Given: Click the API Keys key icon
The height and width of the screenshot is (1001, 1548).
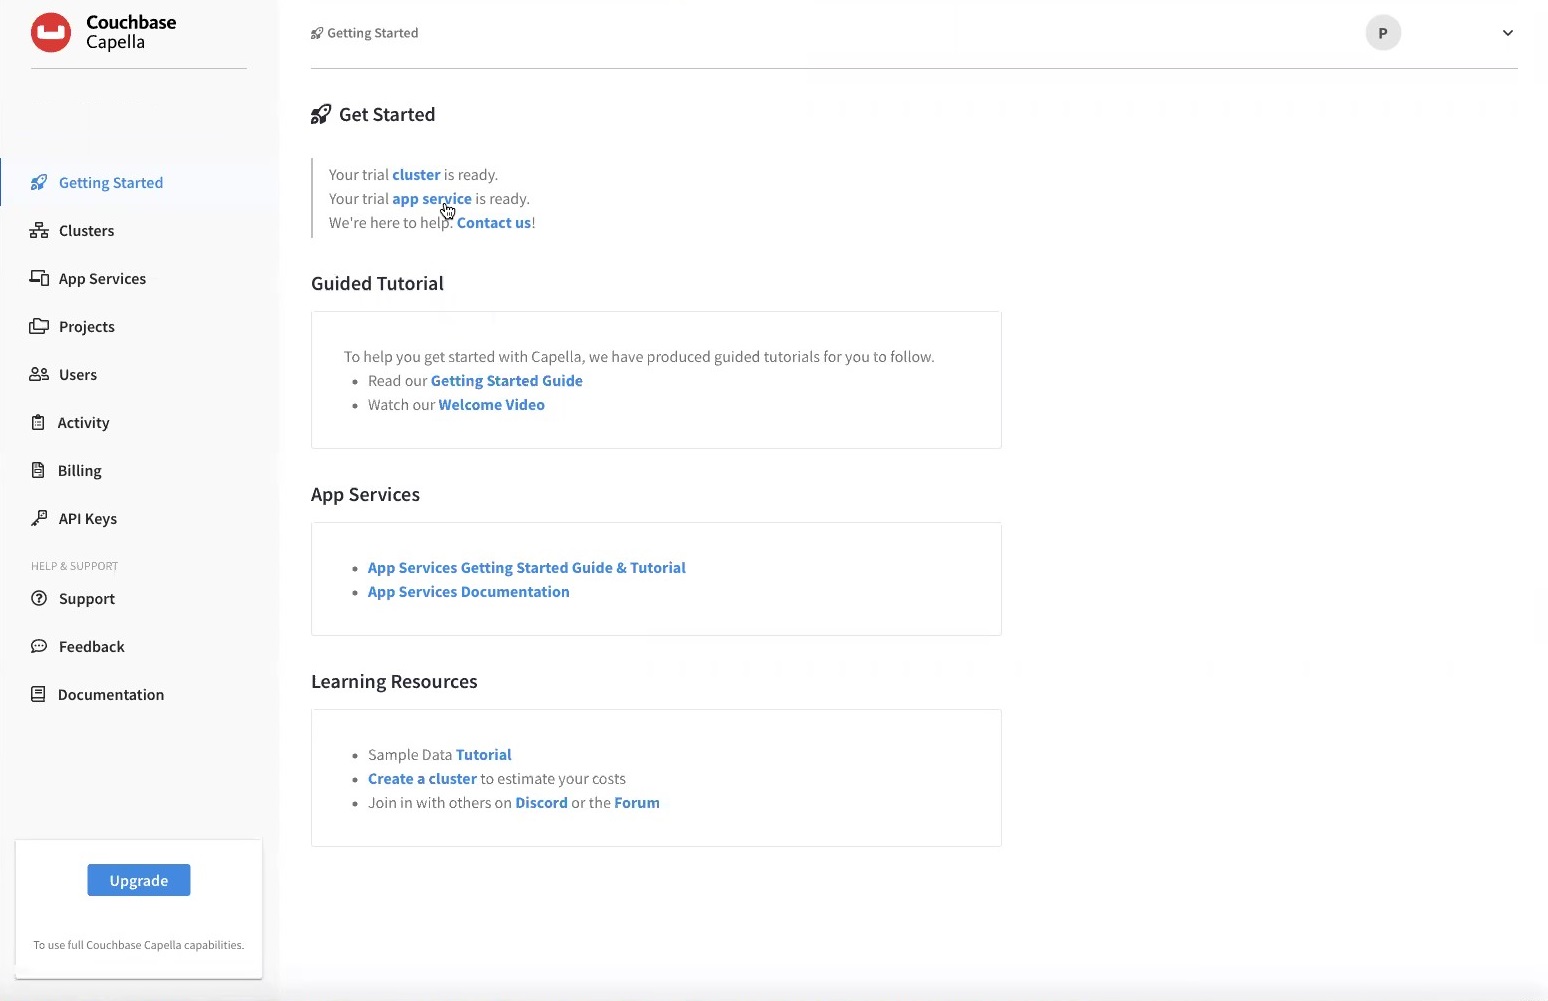Looking at the screenshot, I should point(39,519).
